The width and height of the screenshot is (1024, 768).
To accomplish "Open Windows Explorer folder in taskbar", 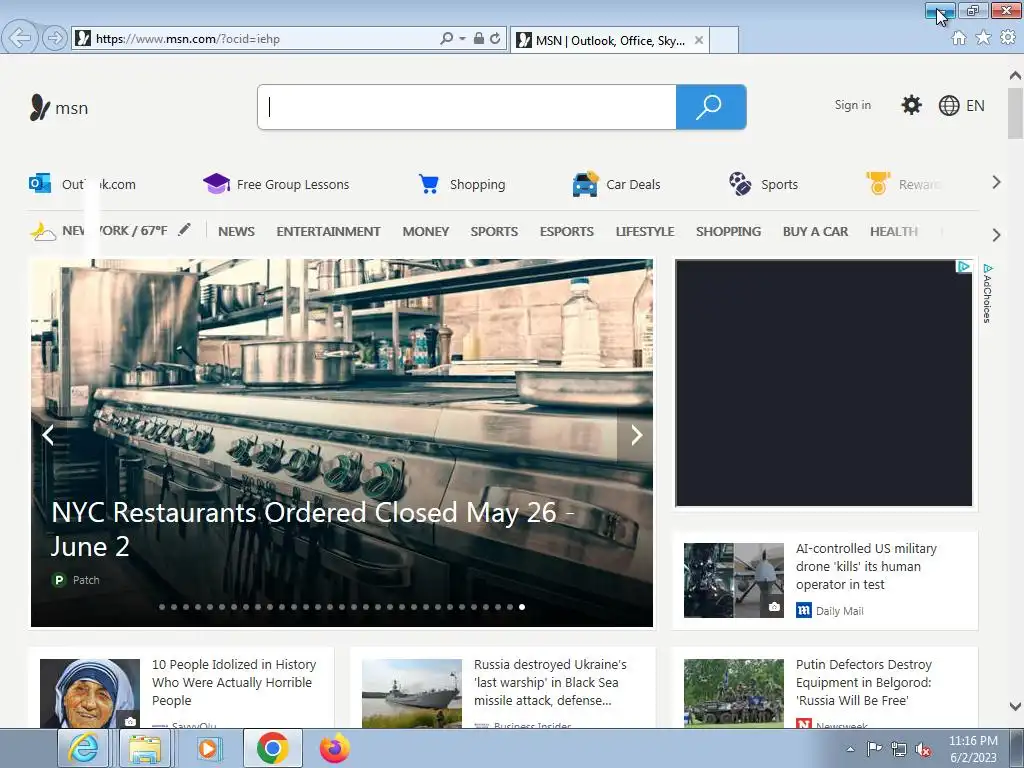I will [144, 748].
